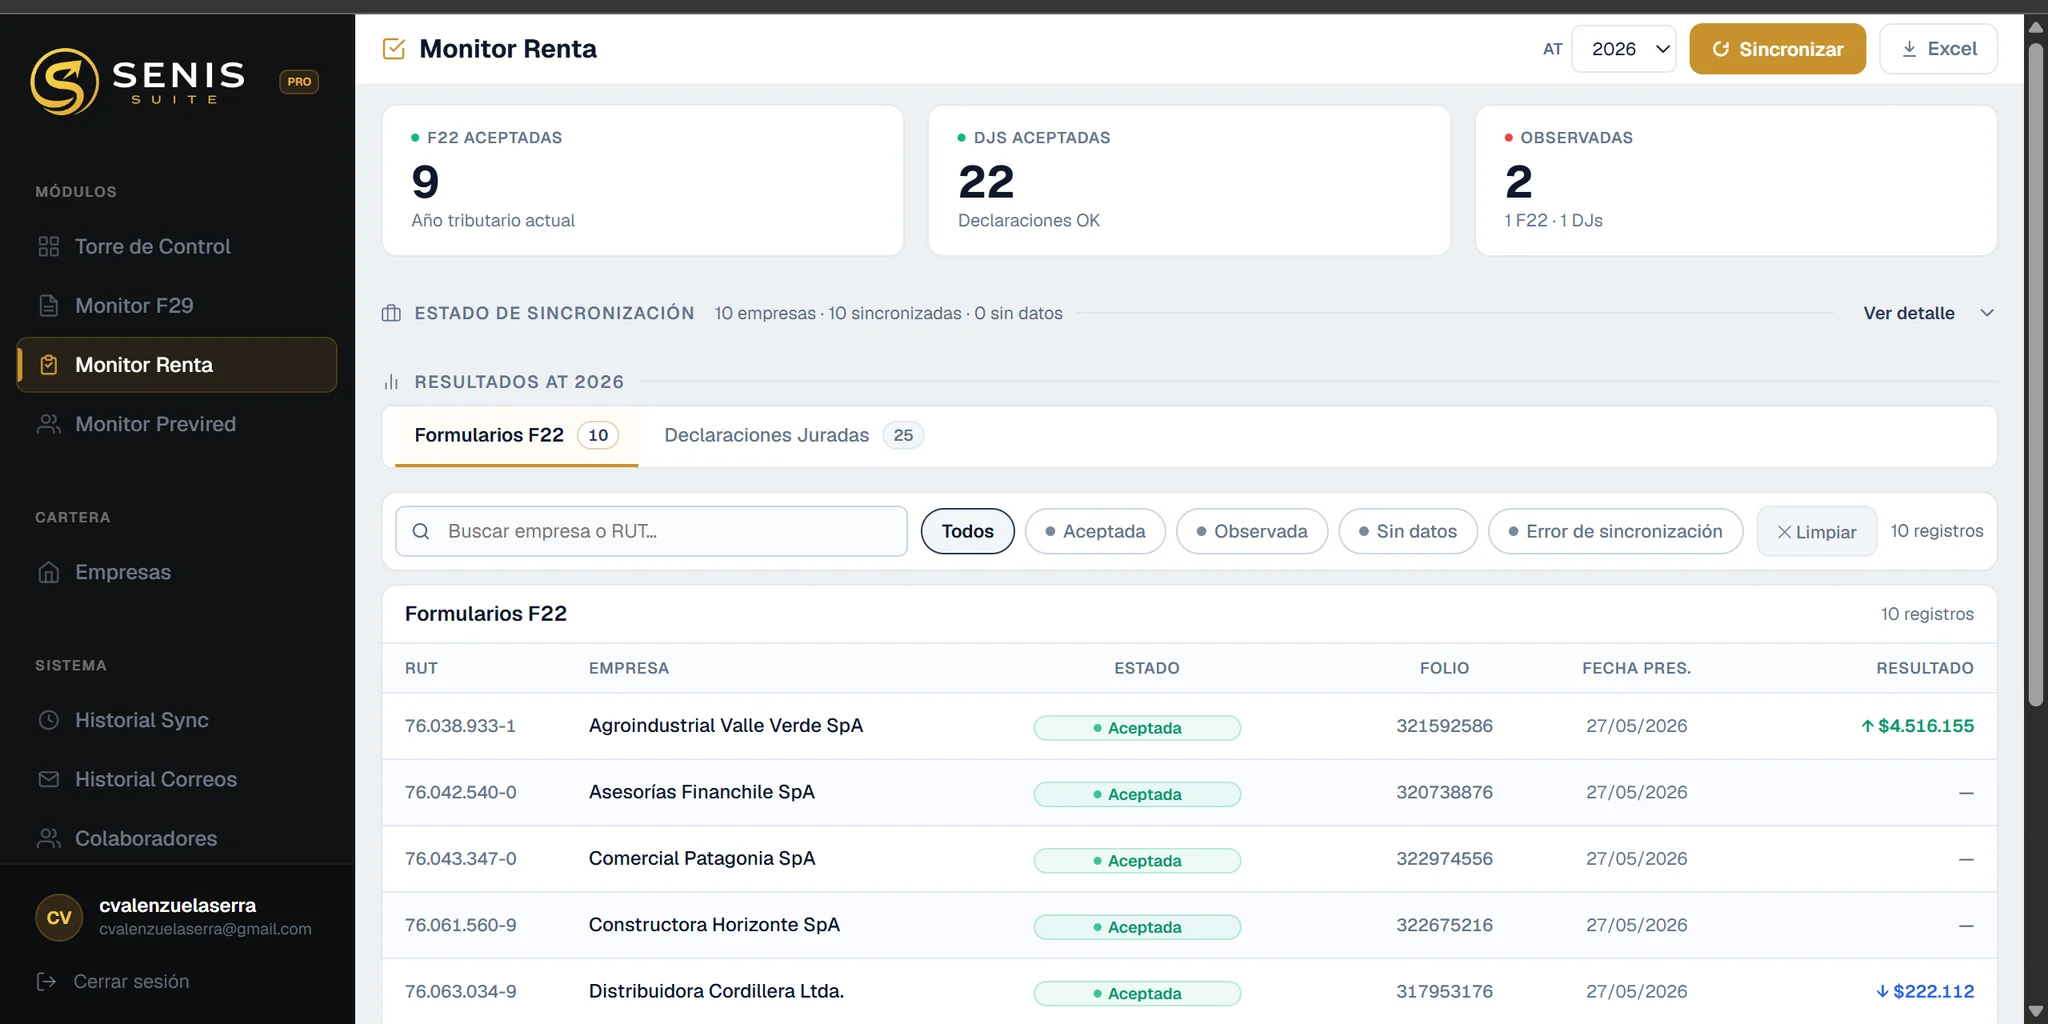
Task: Click the Senis Suite logo
Action: click(x=137, y=81)
